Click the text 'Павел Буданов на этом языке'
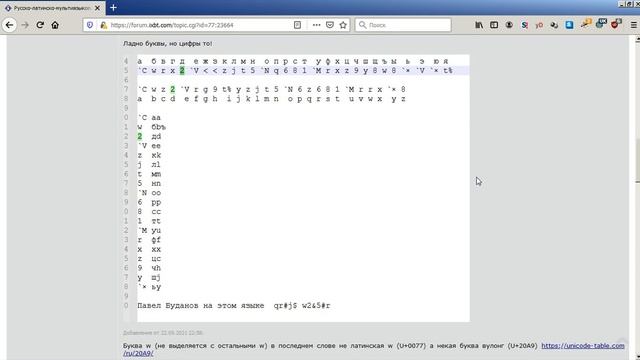Viewport: 640px width, 360px height. pyautogui.click(x=200, y=305)
